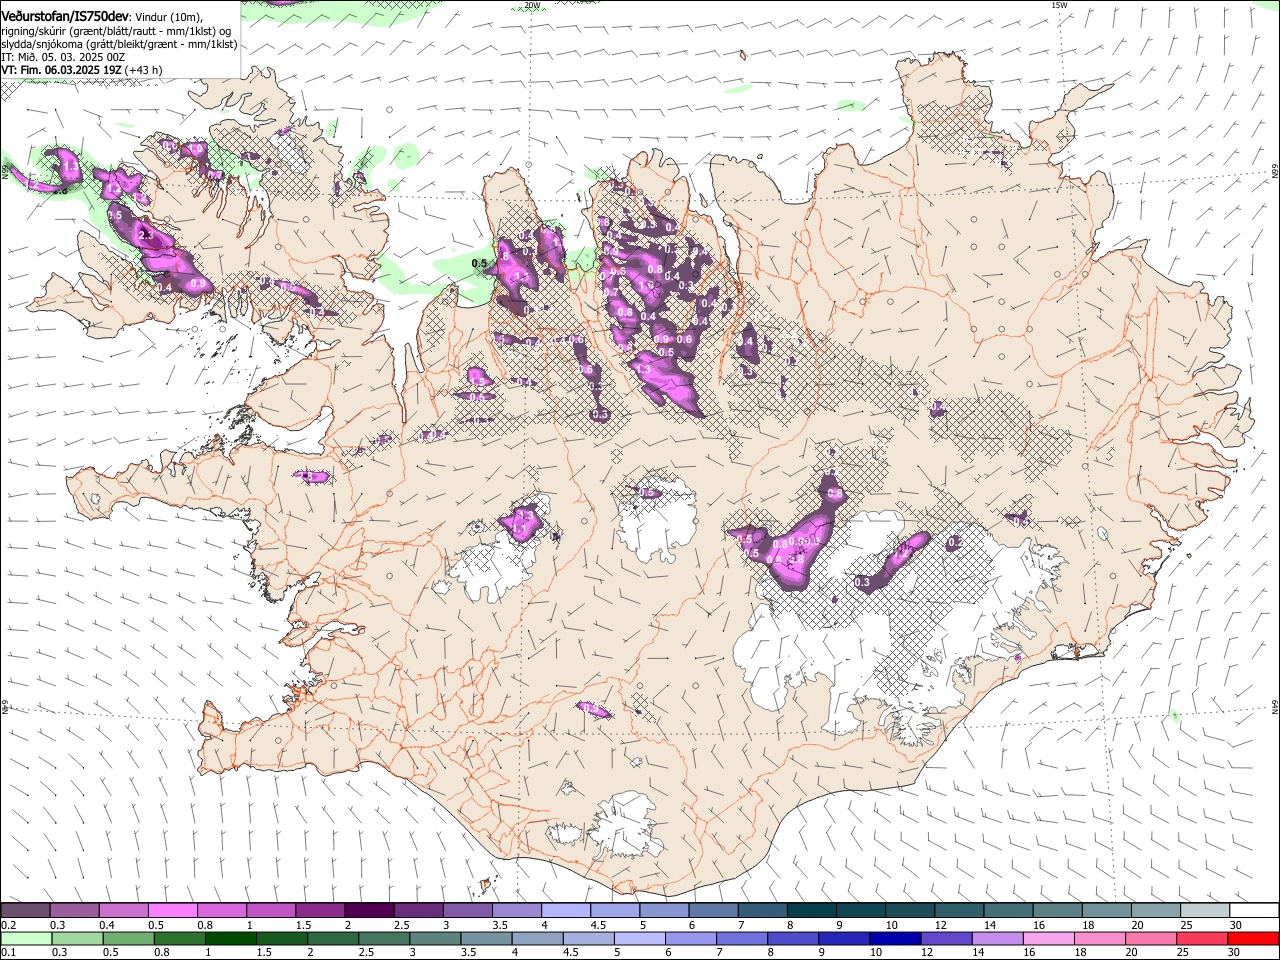The height and width of the screenshot is (960, 1280).
Task: Click the 30 tick label under lower legend row
Action: (x=1235, y=952)
